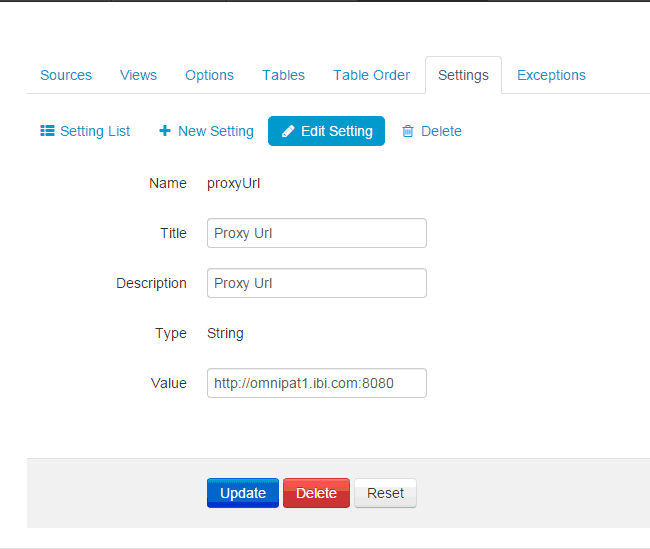Viewport: 650px width, 549px height.
Task: Switch to the Sources tab
Action: click(66, 75)
